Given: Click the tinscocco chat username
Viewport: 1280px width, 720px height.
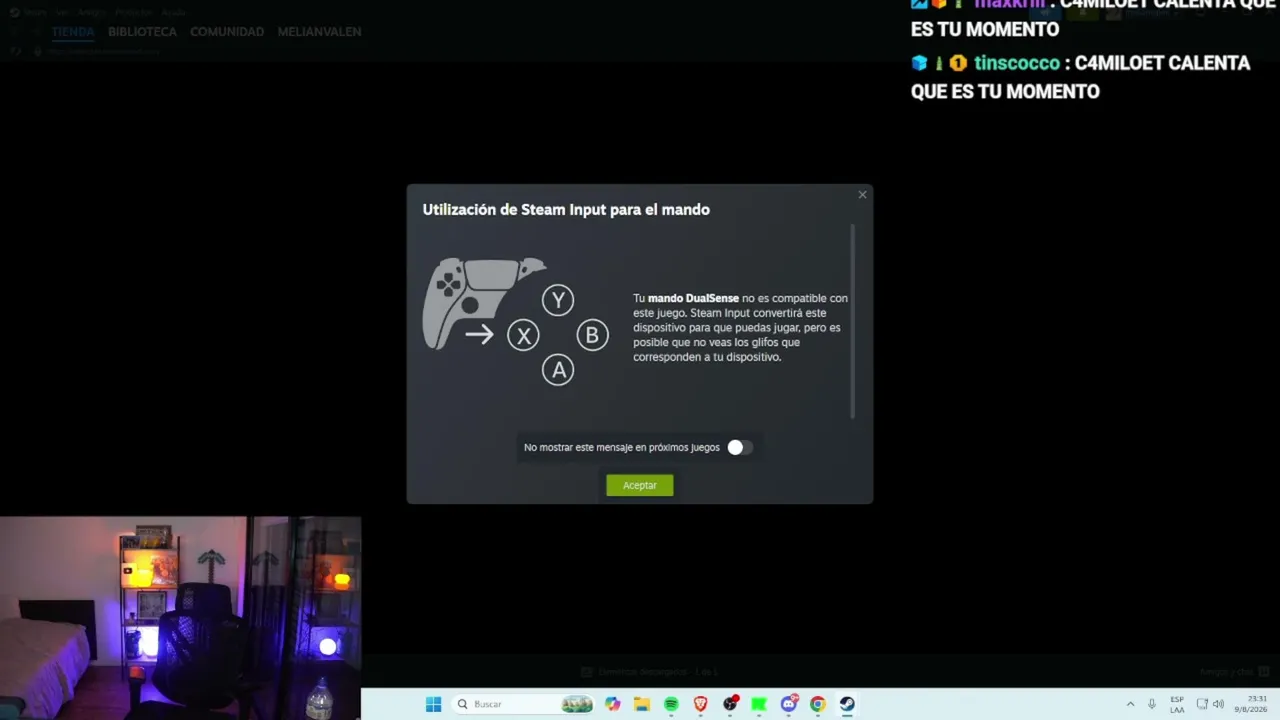Looking at the screenshot, I should coord(1017,63).
